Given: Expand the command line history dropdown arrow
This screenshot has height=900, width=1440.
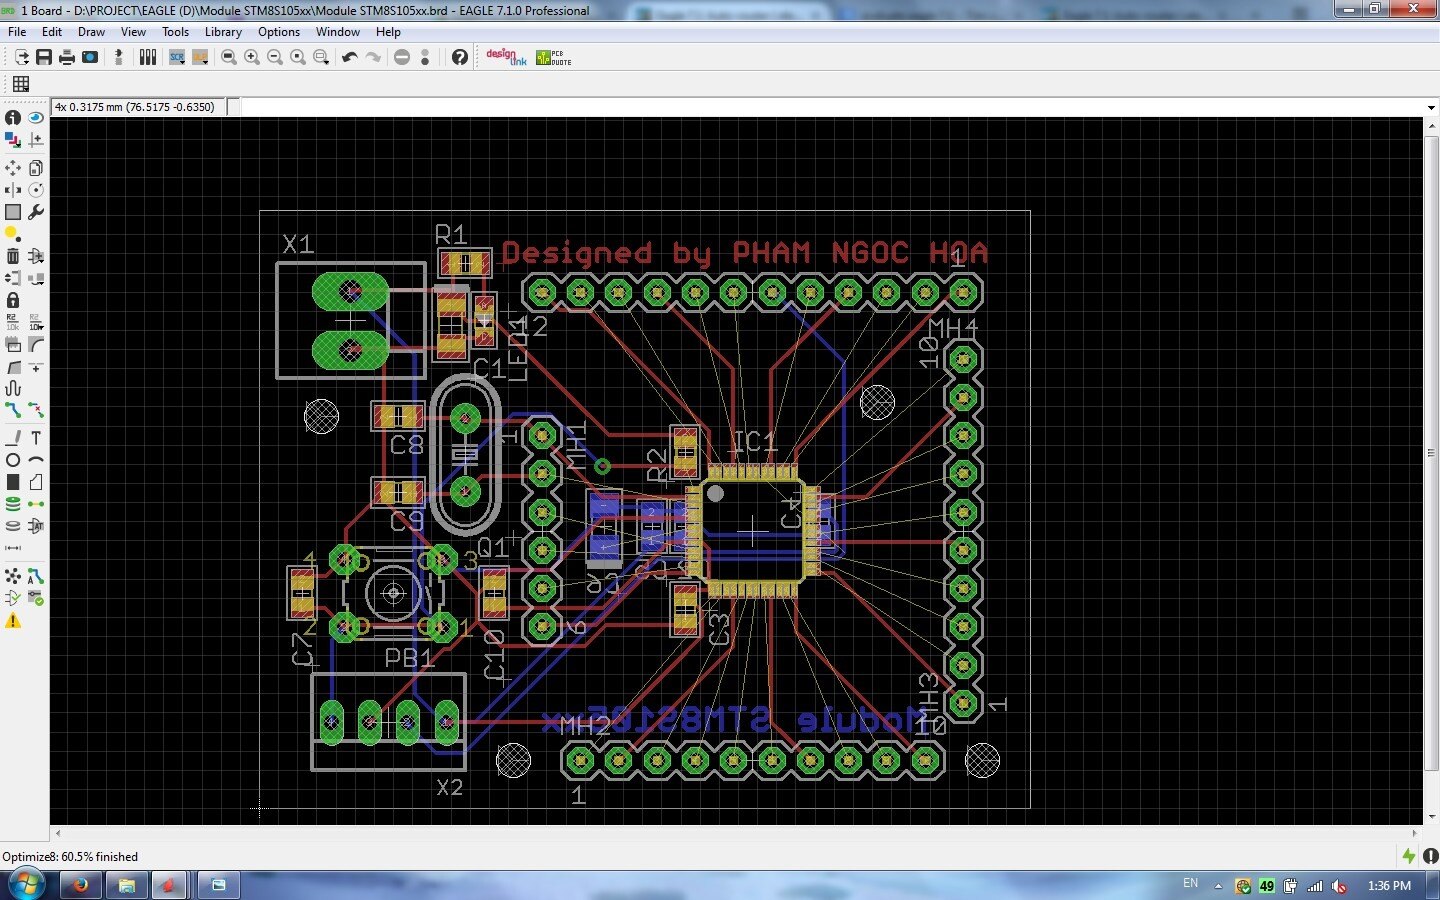Looking at the screenshot, I should (x=1431, y=107).
